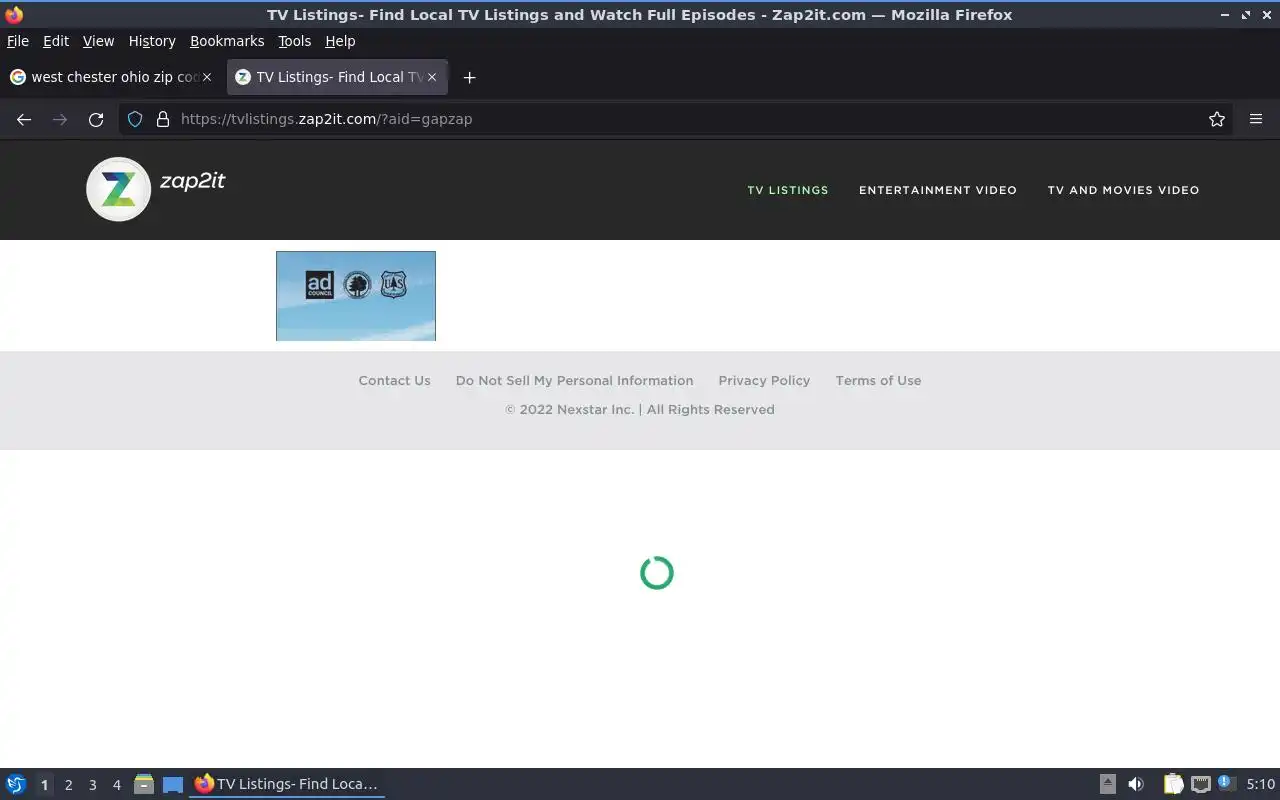Click the Firefox logo in title bar
This screenshot has height=800, width=1280.
coord(14,15)
